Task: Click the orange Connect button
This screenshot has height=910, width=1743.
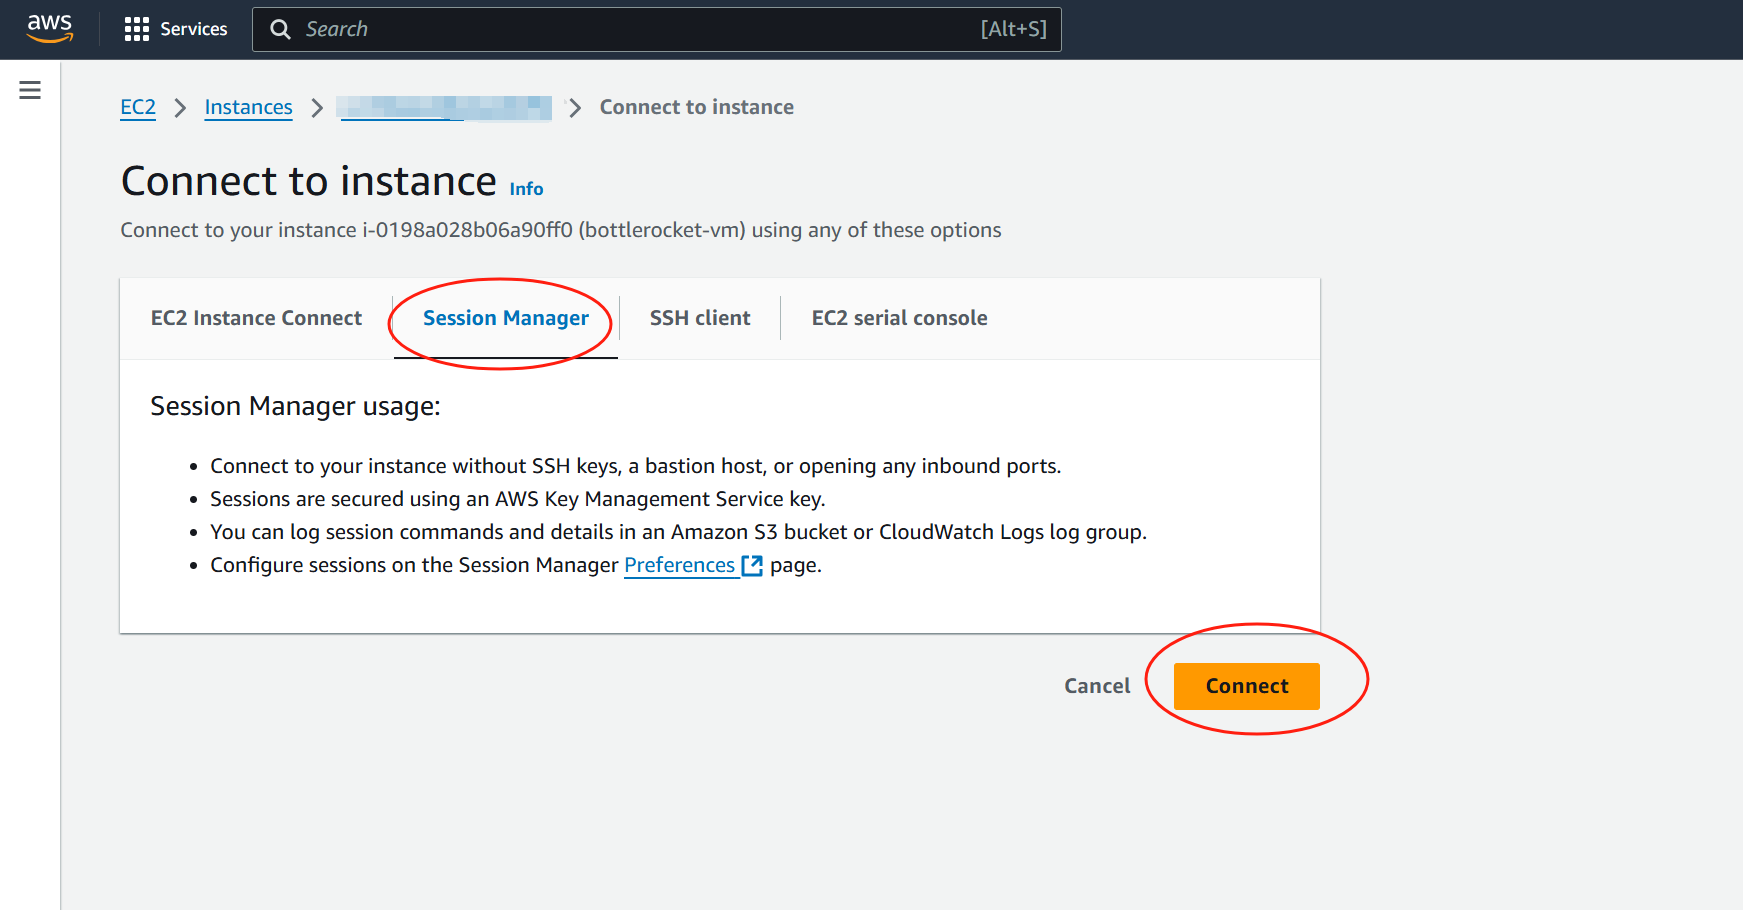Action: pos(1247,686)
